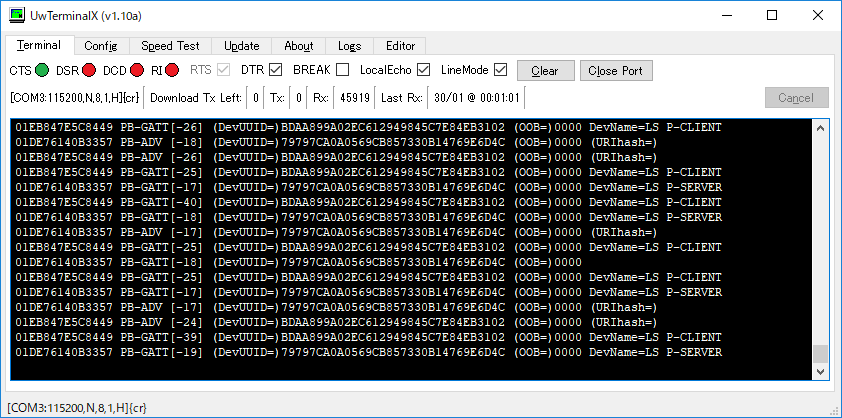This screenshot has height=418, width=842.
Task: Click the terminal scrollbar thumb
Action: (820, 354)
